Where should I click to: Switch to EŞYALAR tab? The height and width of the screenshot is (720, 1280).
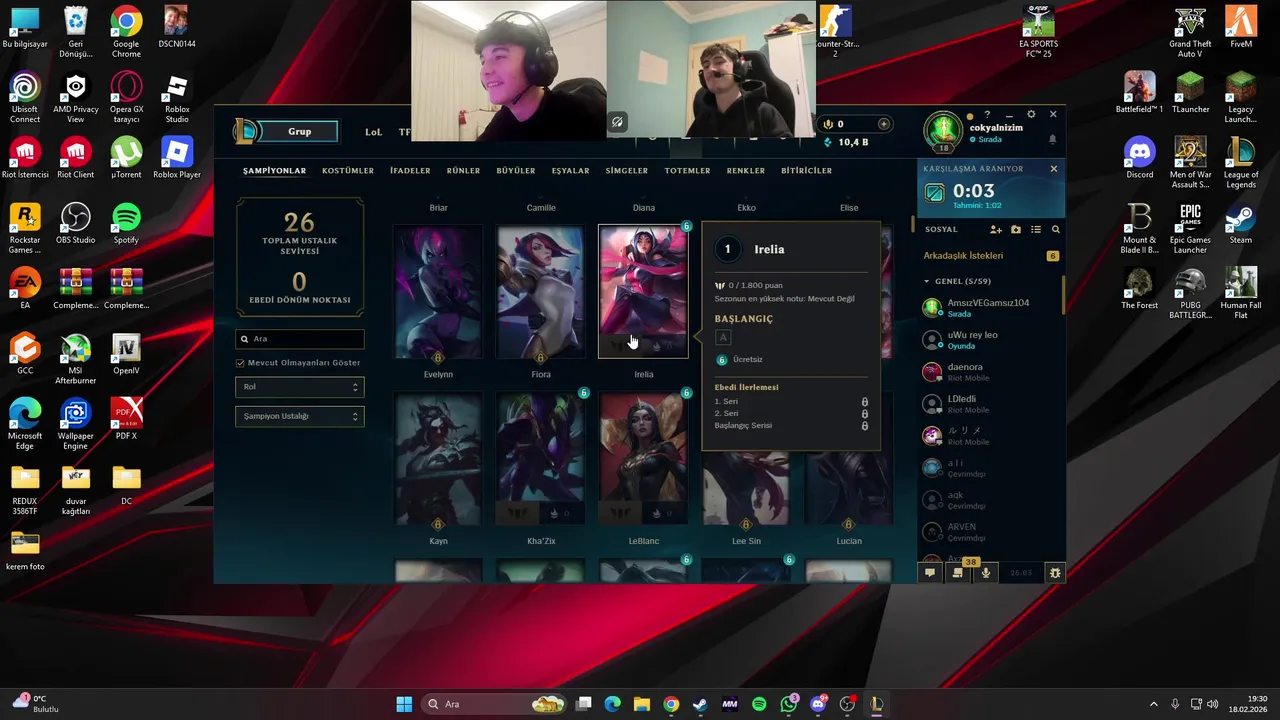click(570, 171)
